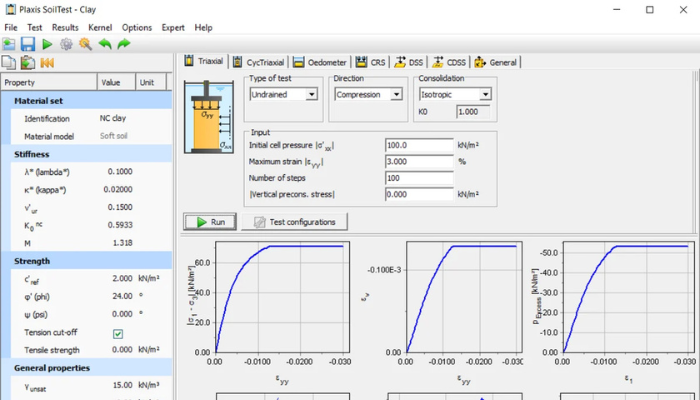Collapse the Material set section header
The width and height of the screenshot is (700, 400).
(87, 101)
